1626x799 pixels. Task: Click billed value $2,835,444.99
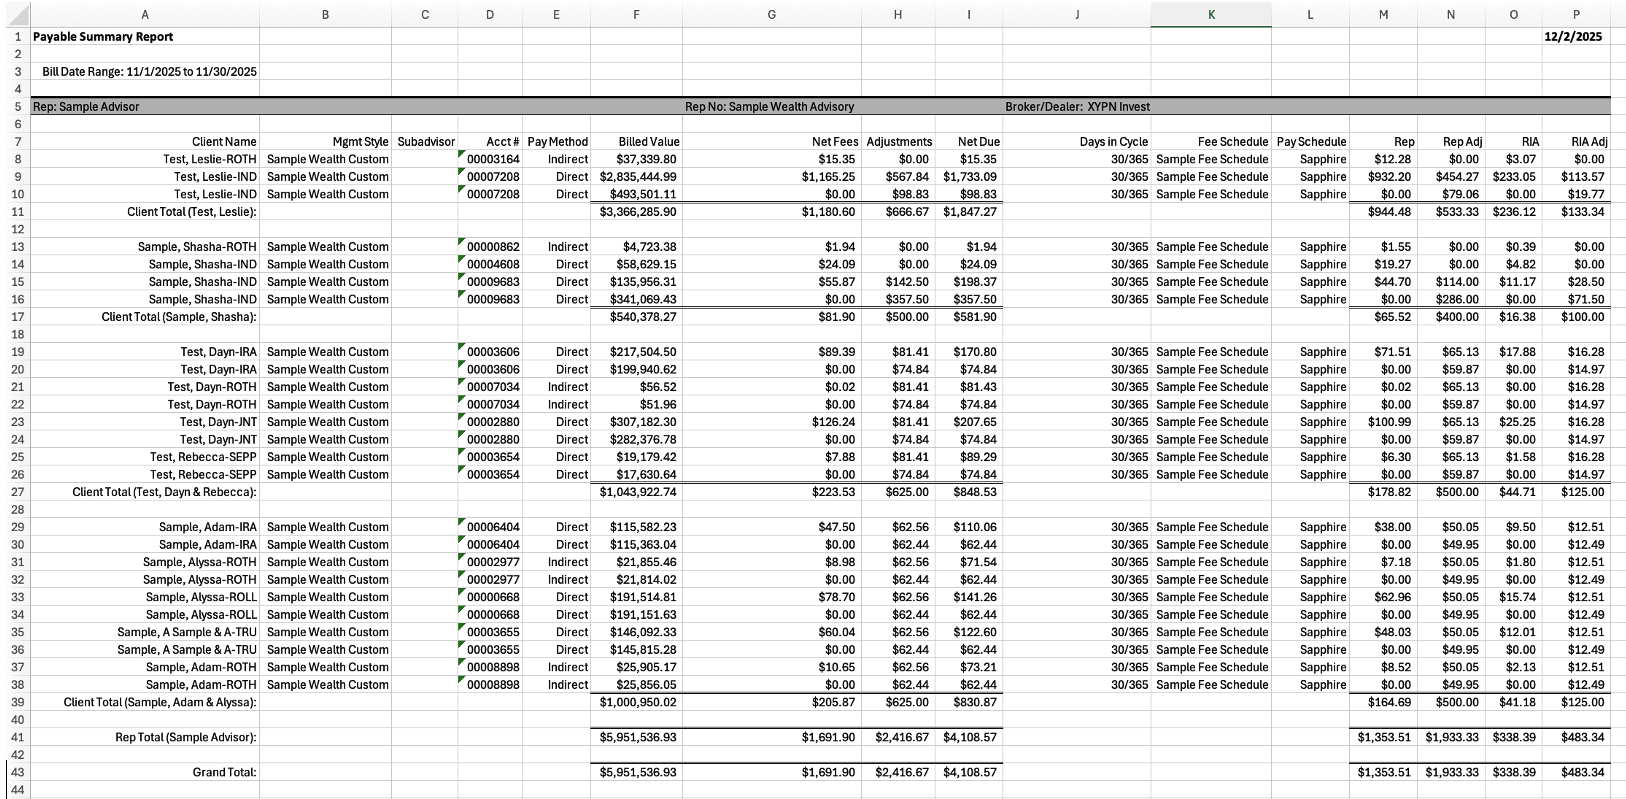638,177
